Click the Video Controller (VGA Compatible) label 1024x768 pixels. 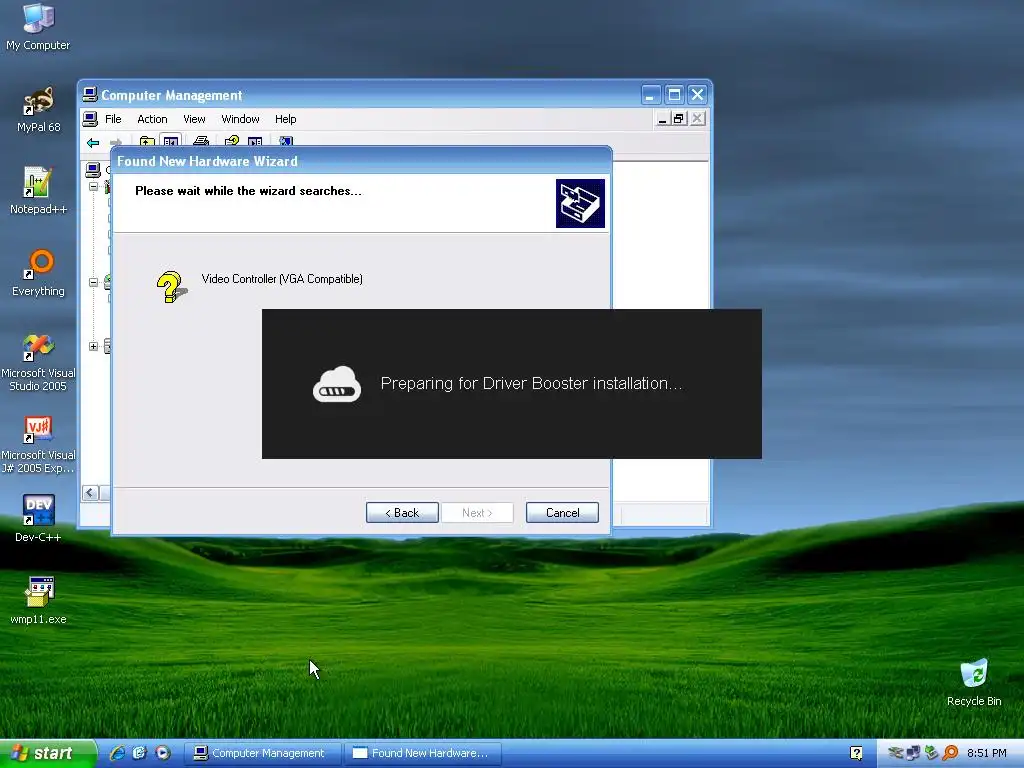[282, 279]
